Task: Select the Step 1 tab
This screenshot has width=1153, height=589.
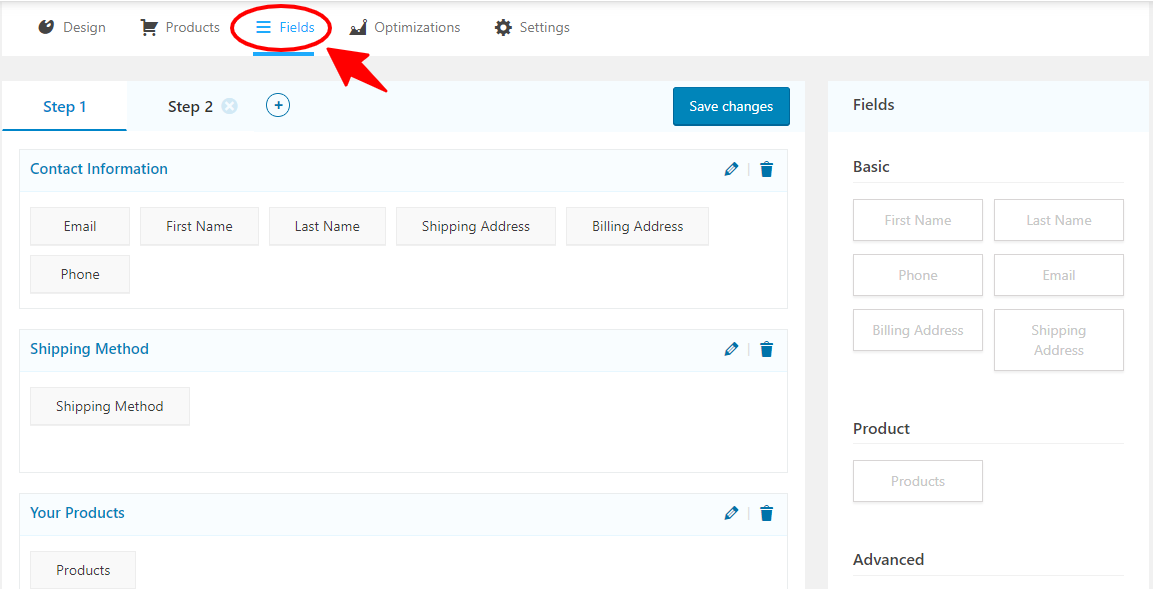Action: click(x=65, y=107)
